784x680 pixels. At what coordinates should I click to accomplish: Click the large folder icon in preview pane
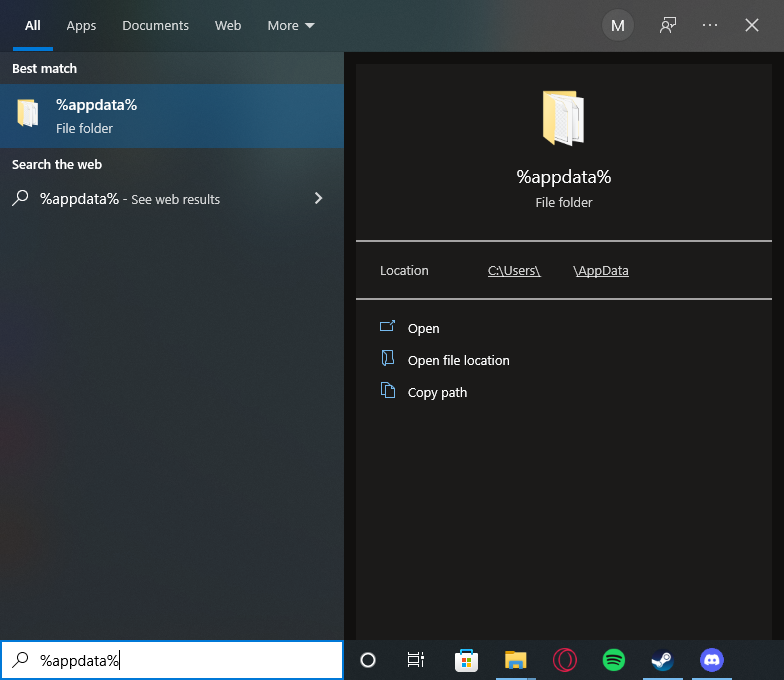click(x=563, y=118)
